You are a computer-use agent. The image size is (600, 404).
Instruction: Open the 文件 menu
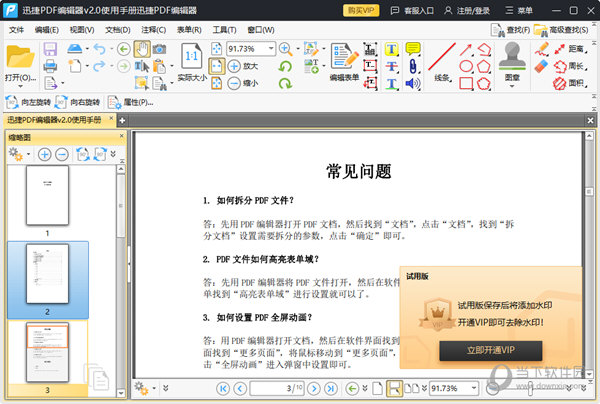(x=16, y=29)
